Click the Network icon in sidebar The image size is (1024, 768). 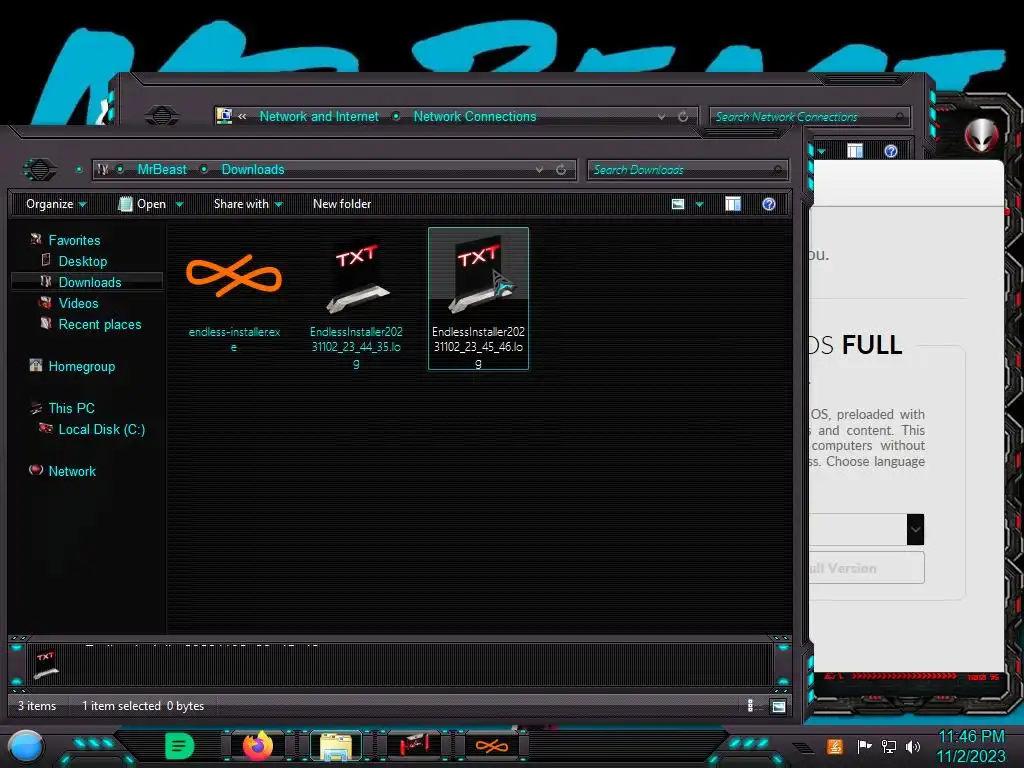36,470
